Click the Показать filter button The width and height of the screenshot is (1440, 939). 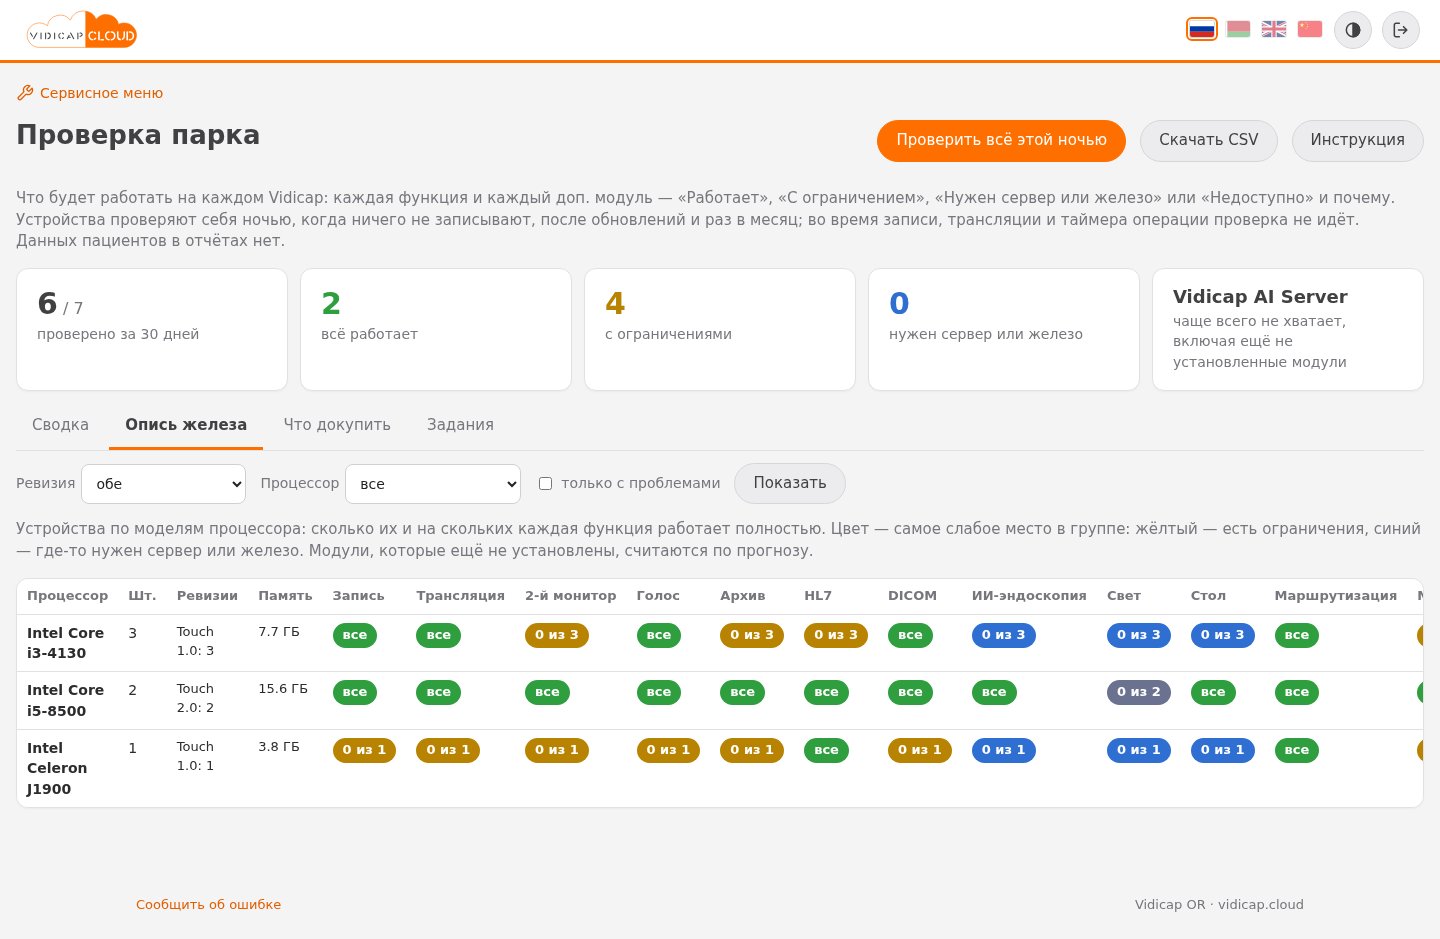pos(790,484)
